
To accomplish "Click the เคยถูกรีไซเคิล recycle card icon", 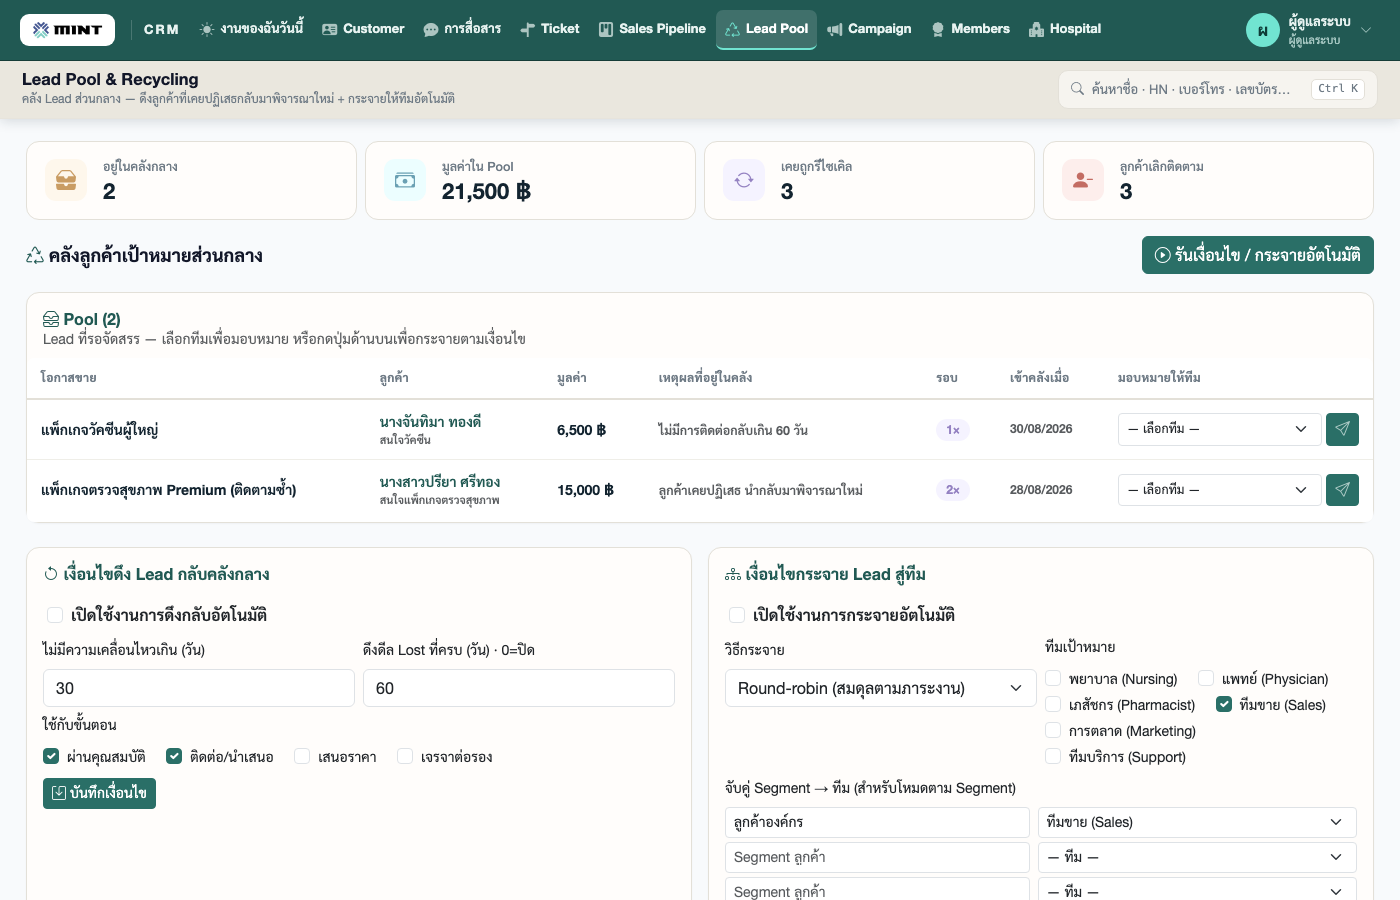I will tap(744, 180).
